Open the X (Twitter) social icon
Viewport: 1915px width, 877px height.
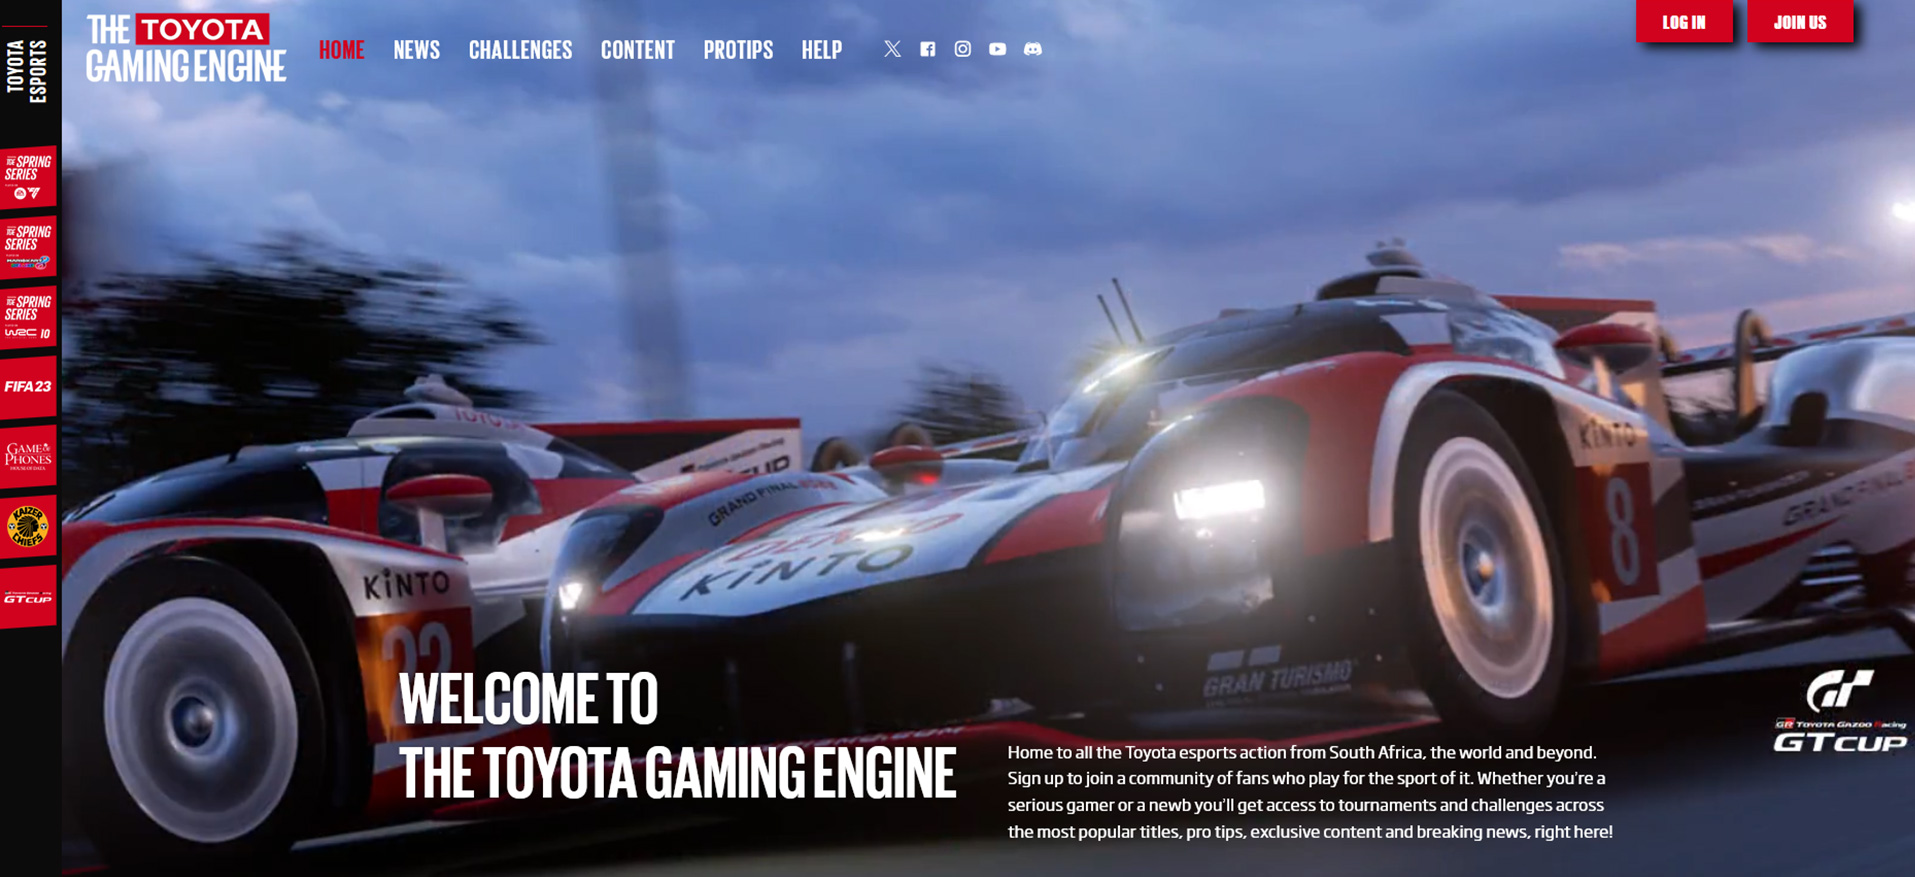(892, 49)
